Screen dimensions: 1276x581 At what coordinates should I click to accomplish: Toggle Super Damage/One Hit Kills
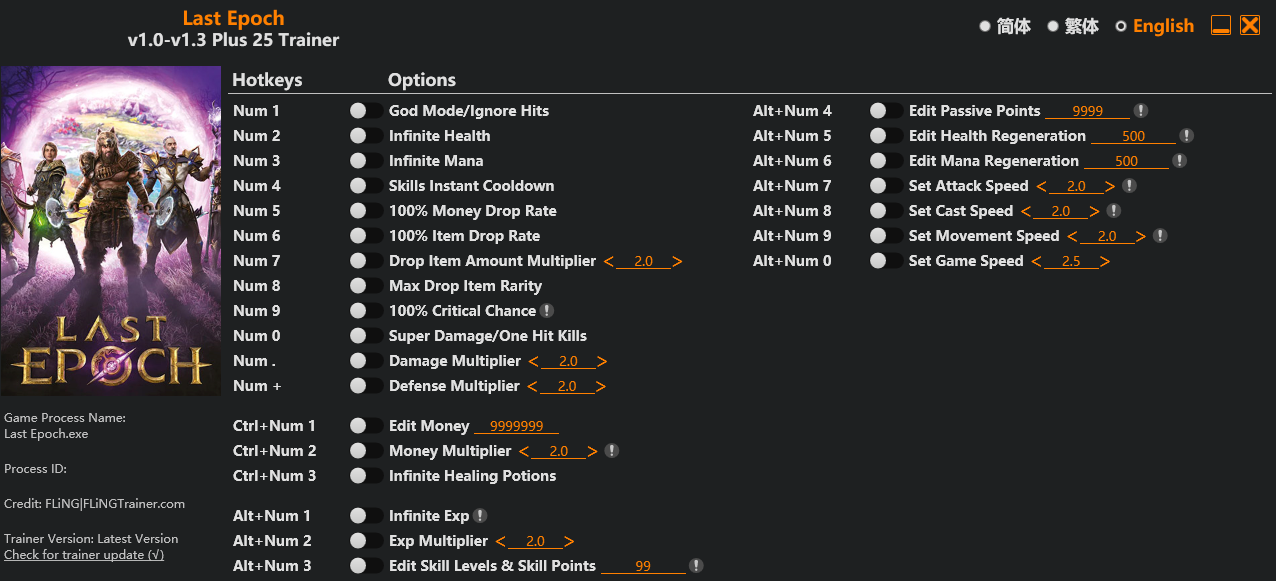click(x=366, y=336)
